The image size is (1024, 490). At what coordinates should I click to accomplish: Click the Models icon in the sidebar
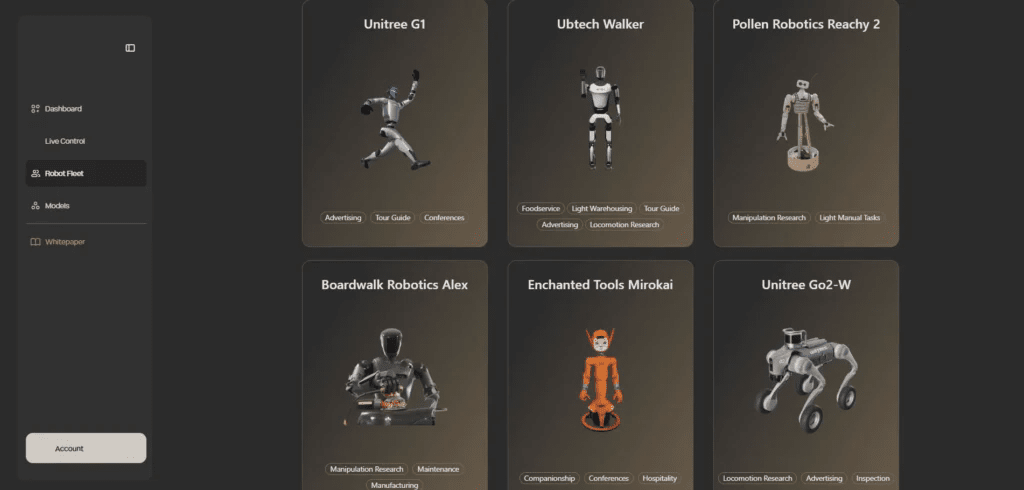[x=35, y=206]
